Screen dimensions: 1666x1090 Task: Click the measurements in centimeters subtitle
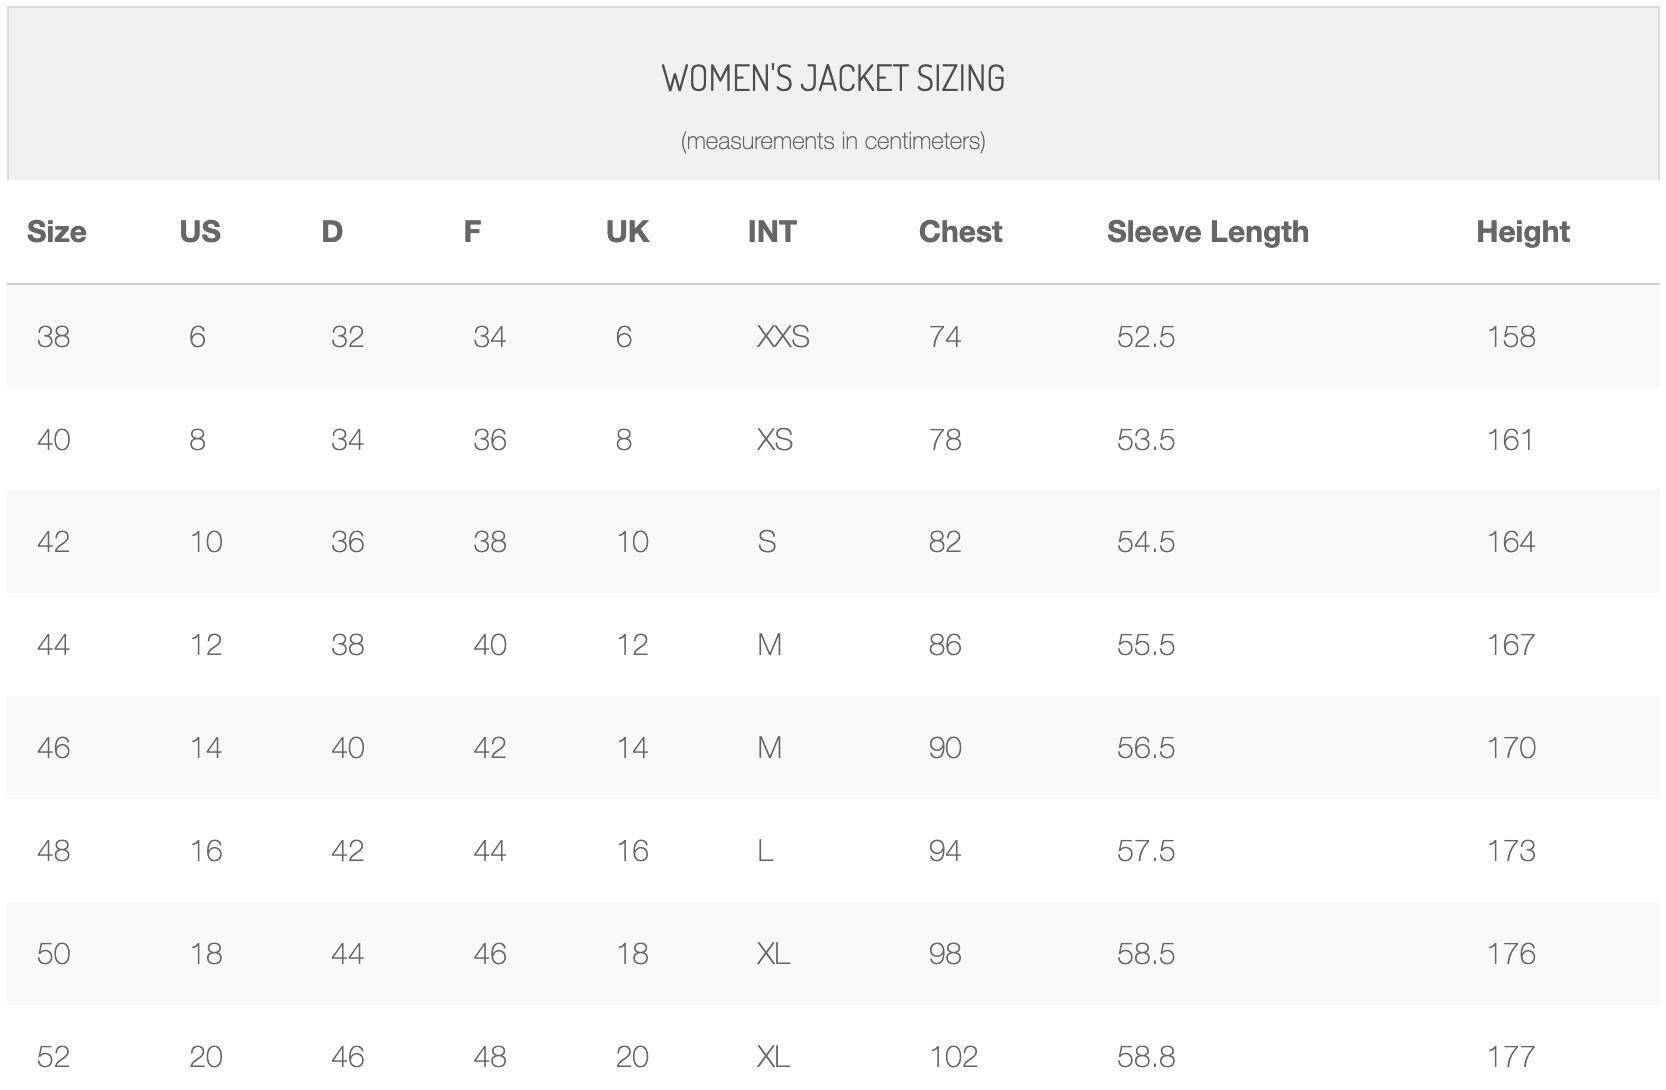click(x=833, y=141)
